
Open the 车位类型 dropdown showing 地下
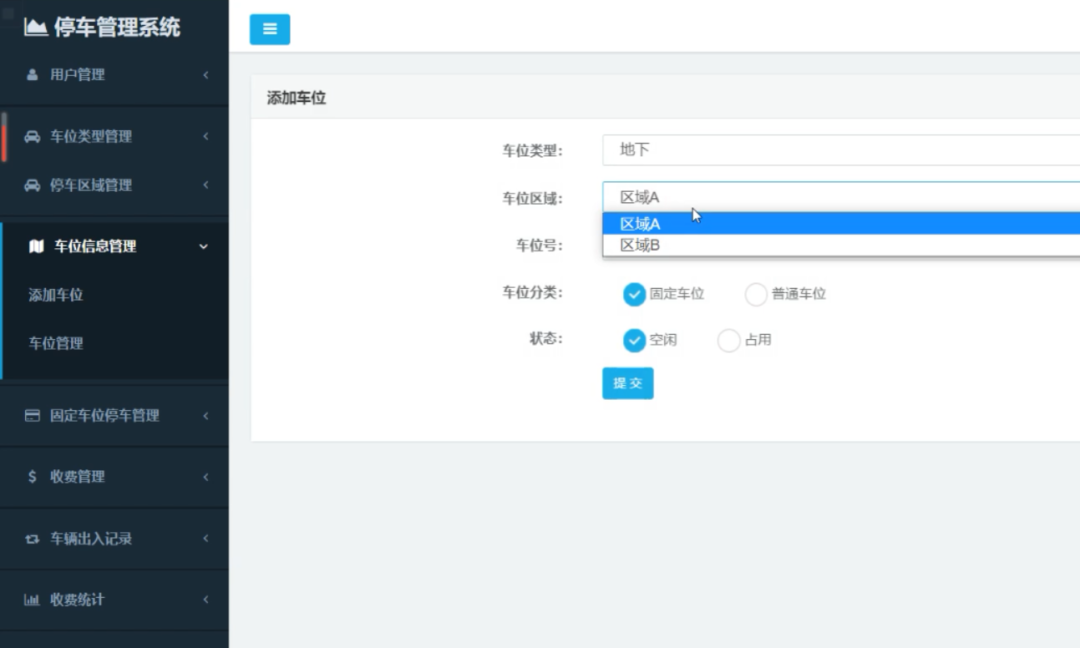pyautogui.click(x=841, y=150)
